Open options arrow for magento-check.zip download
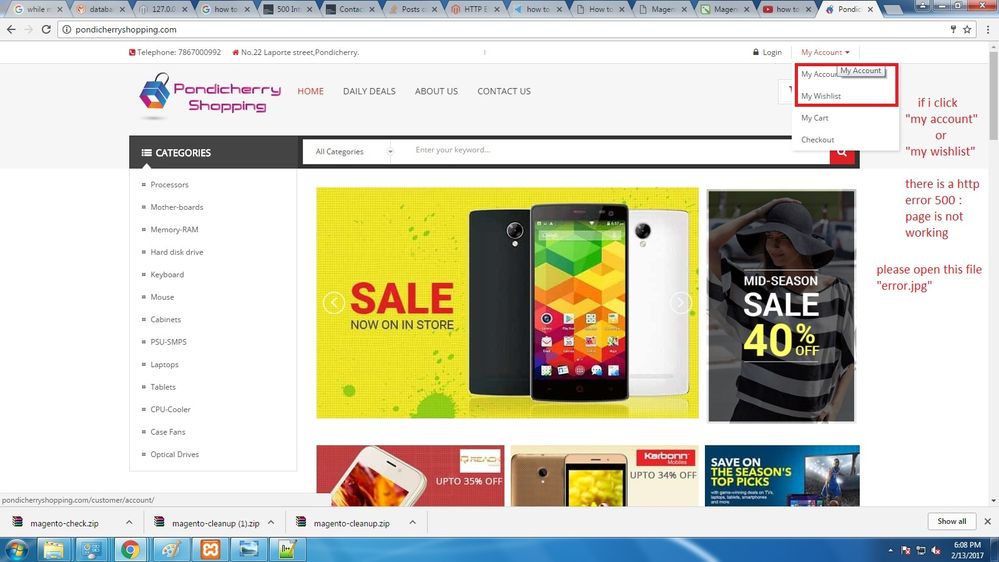The height and width of the screenshot is (562, 999). coord(129,522)
